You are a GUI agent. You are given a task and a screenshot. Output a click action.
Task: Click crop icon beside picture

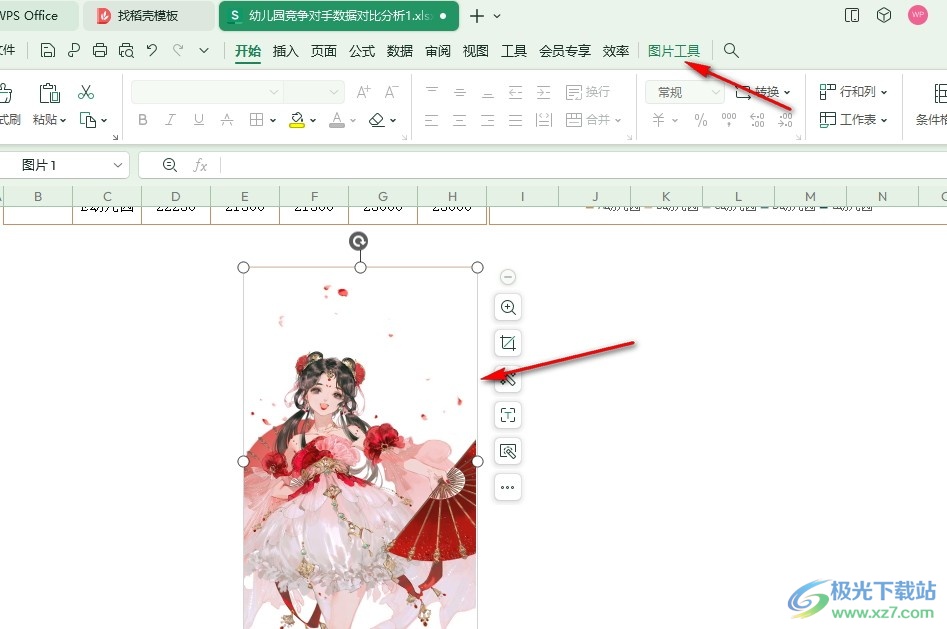pyautogui.click(x=508, y=343)
